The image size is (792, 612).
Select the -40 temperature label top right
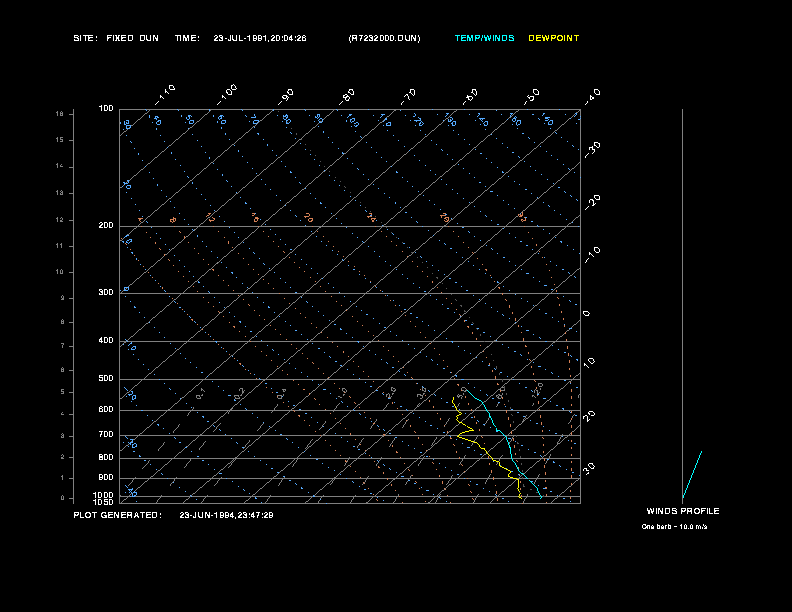pyautogui.click(x=592, y=95)
